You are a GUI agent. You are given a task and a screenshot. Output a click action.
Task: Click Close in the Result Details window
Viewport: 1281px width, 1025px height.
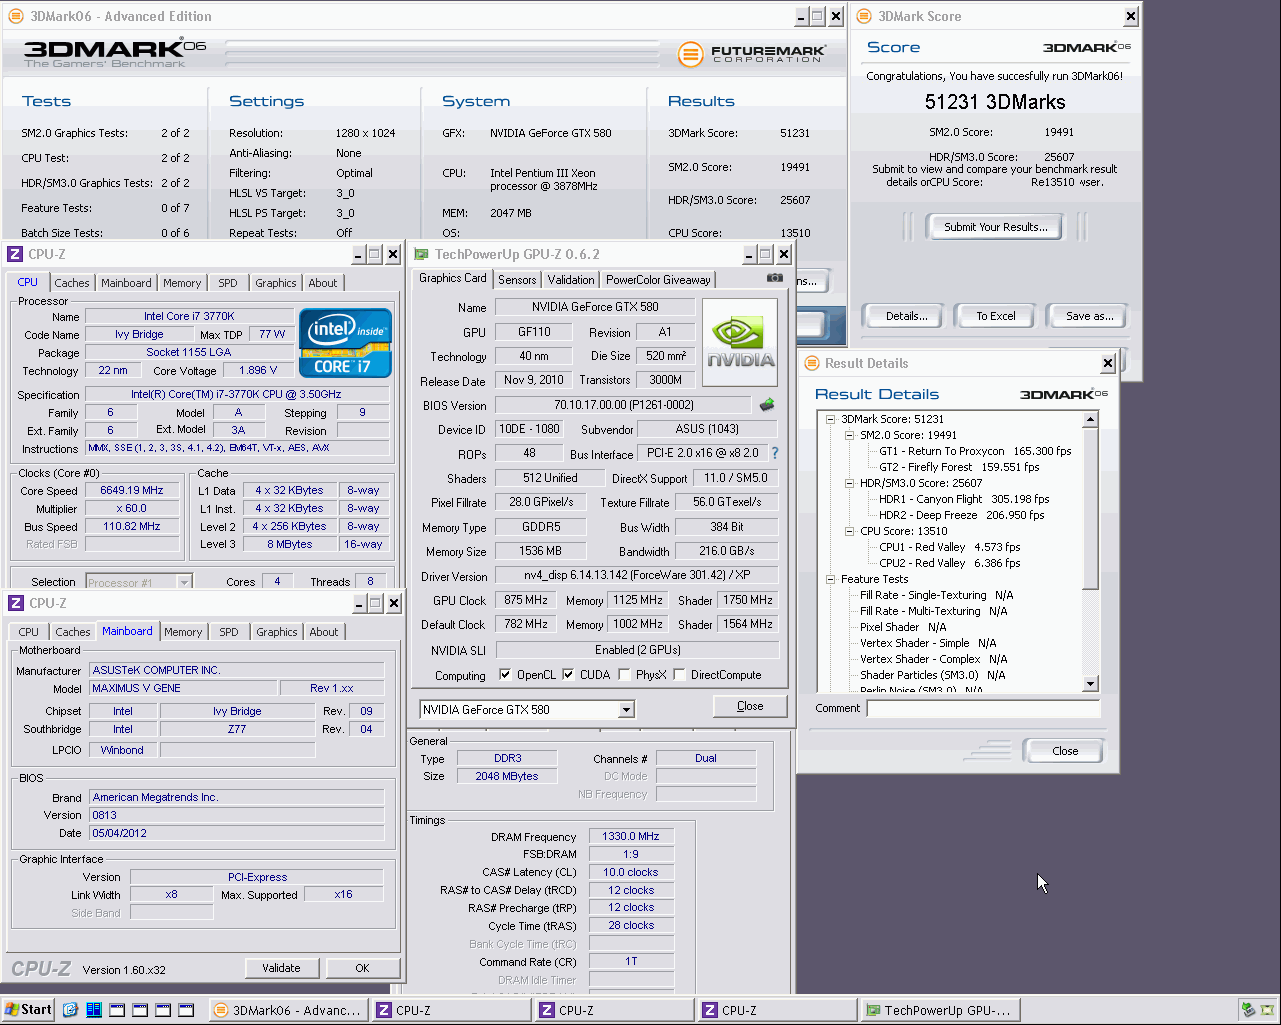(x=1065, y=751)
